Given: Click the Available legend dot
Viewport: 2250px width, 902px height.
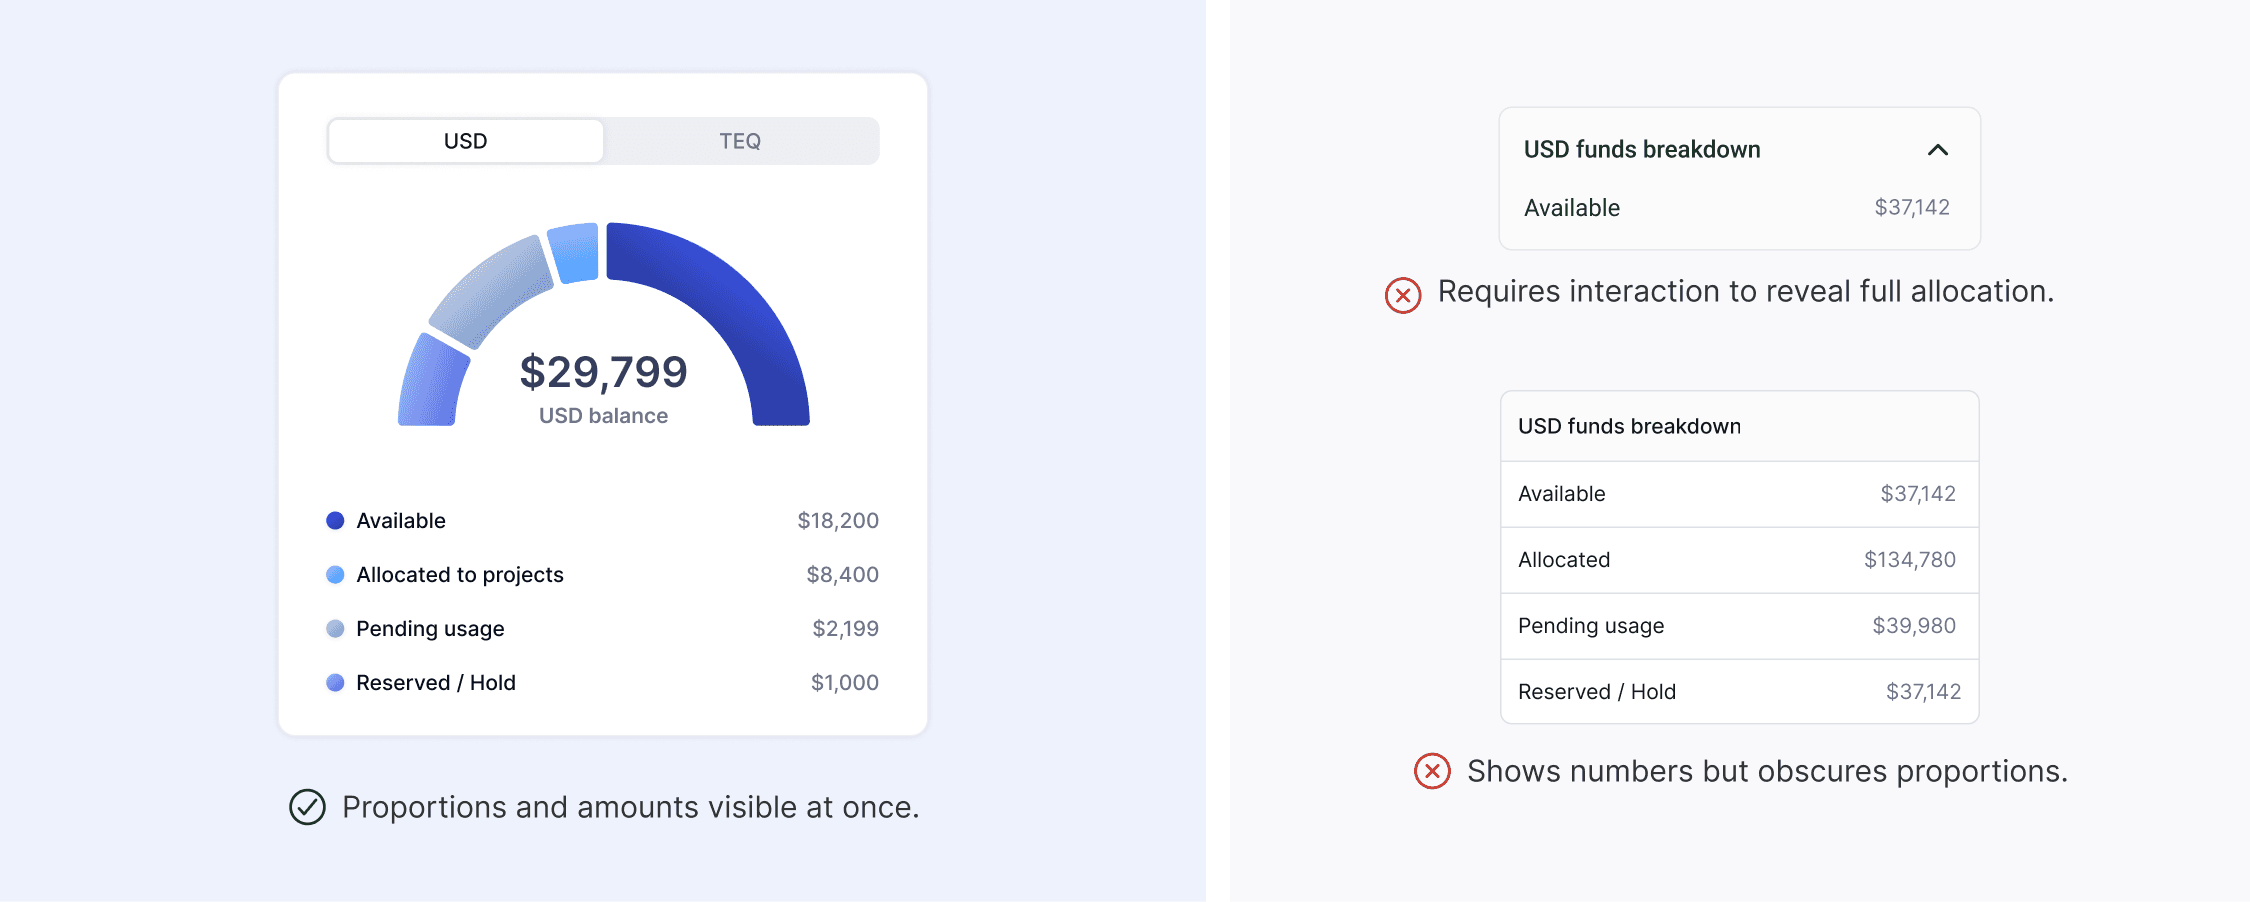Looking at the screenshot, I should tap(335, 520).
